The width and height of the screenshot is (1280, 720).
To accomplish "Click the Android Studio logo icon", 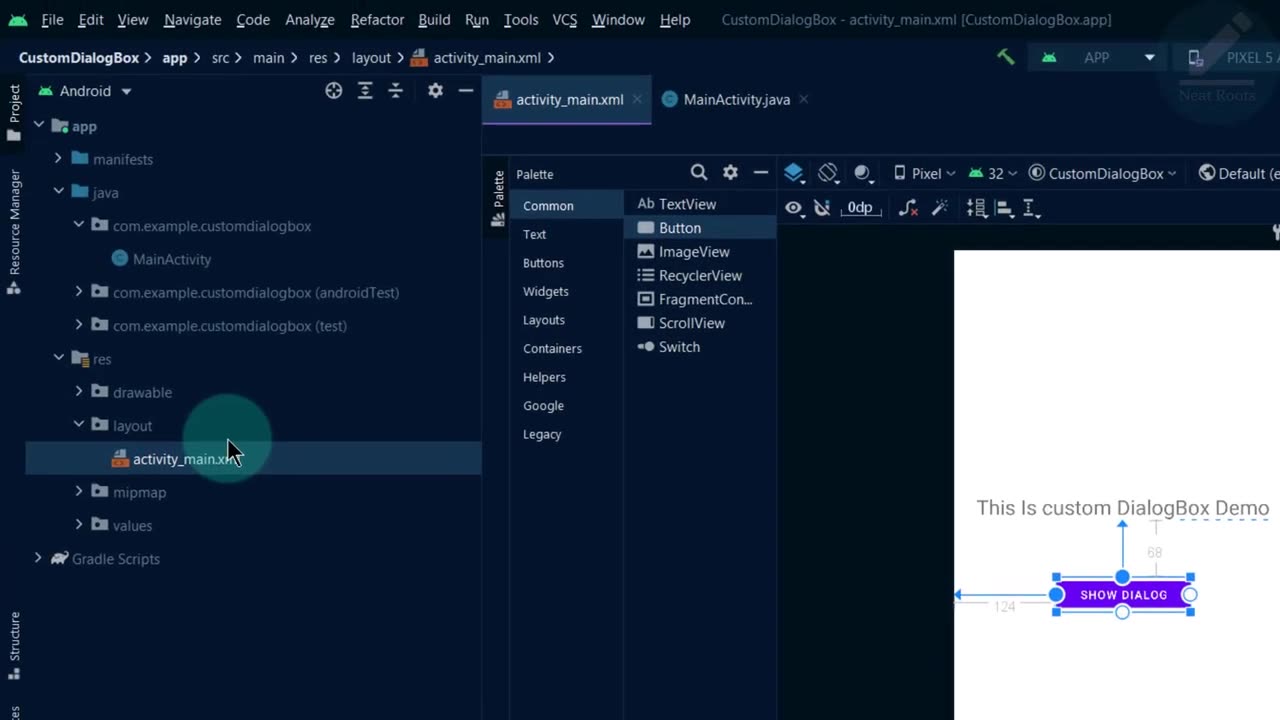I will point(17,19).
